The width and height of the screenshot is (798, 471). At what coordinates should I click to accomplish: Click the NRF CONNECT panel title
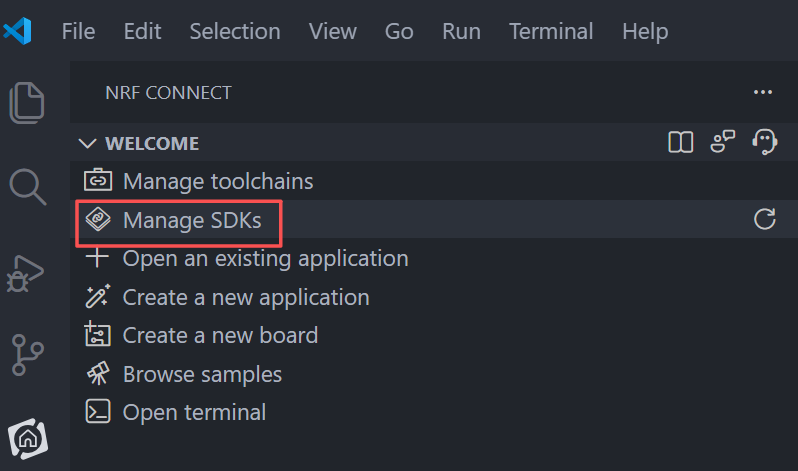pos(168,93)
